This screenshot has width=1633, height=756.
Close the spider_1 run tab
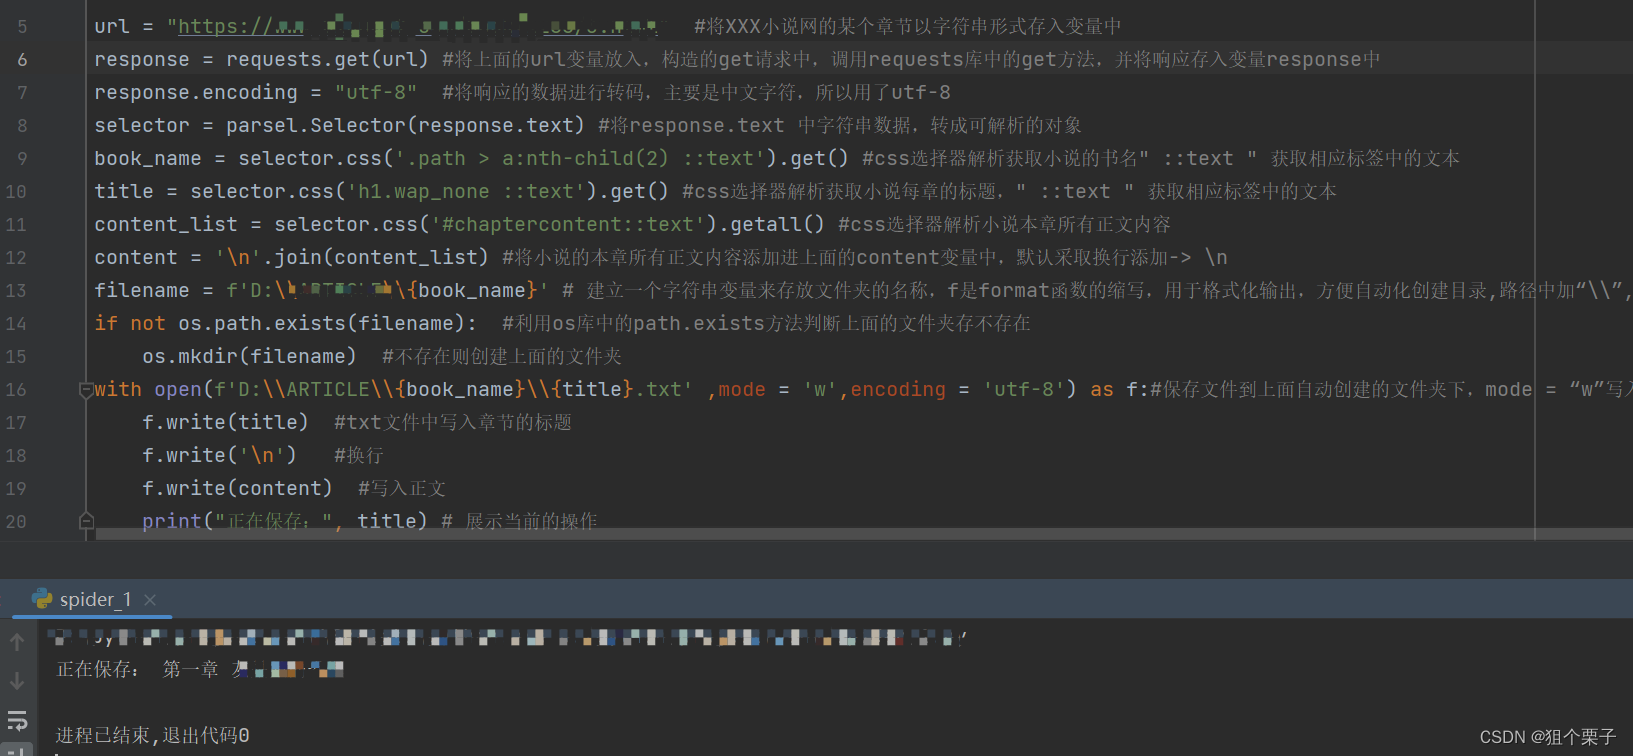point(150,599)
